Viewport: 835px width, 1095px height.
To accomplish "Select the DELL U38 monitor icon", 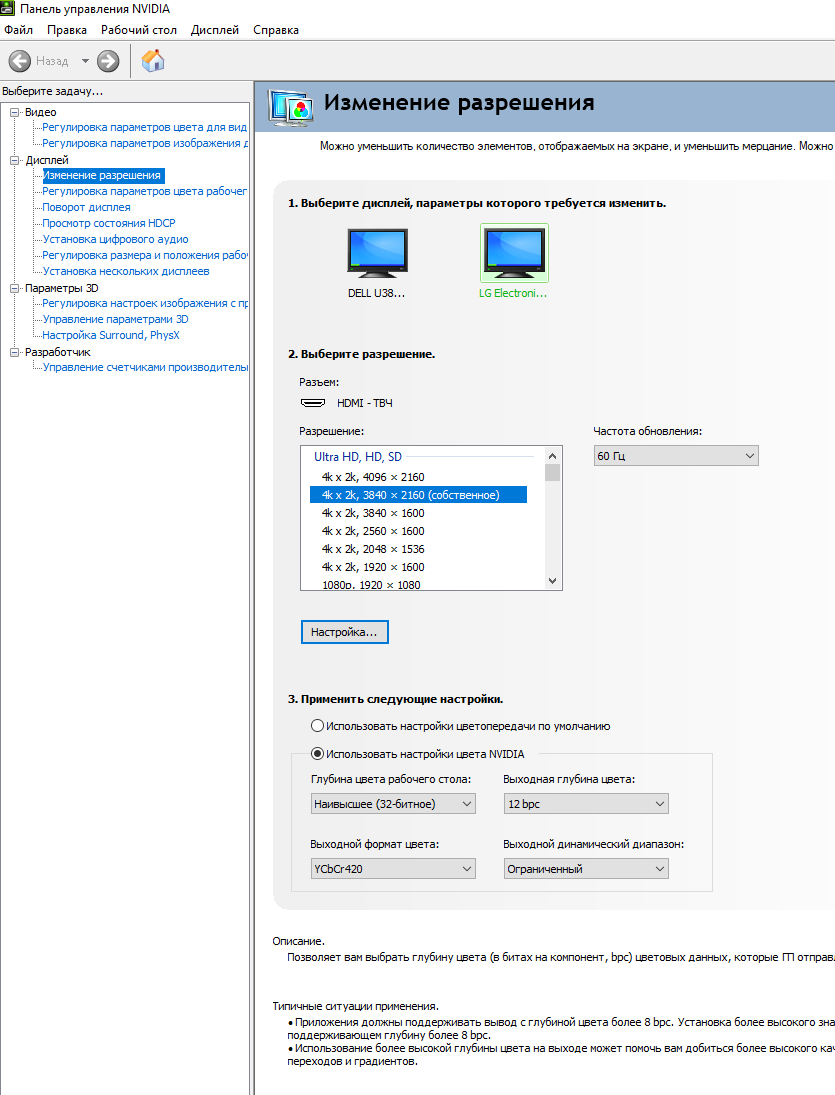I will click(x=377, y=252).
